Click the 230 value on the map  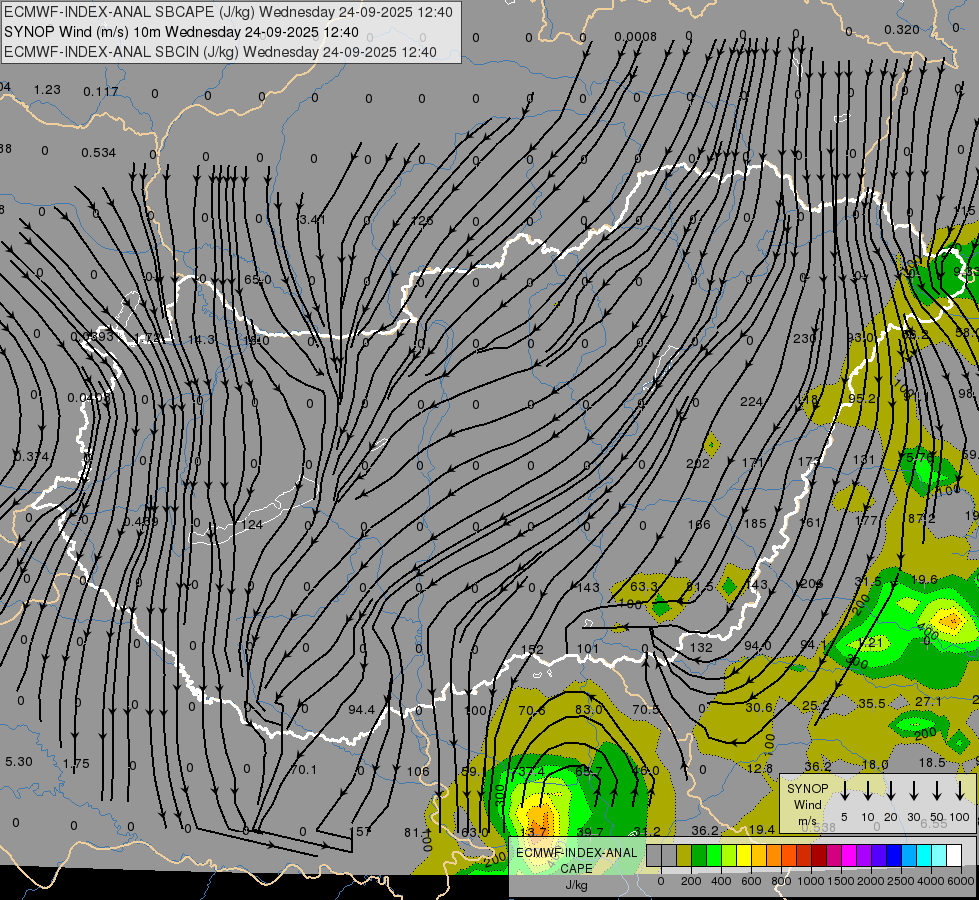coord(804,339)
